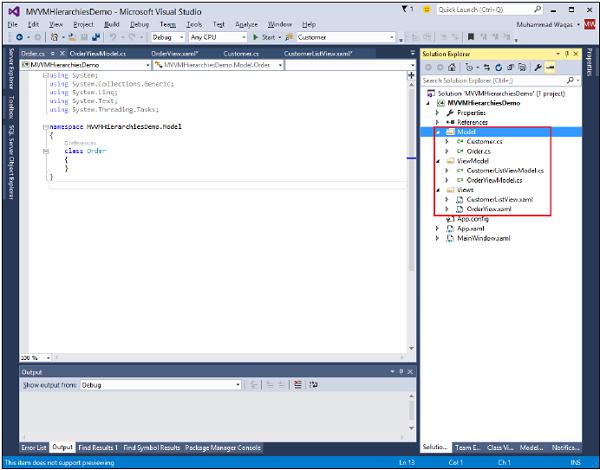Expand the References node in Solution Explorer
The width and height of the screenshot is (600, 470).
click(437, 122)
